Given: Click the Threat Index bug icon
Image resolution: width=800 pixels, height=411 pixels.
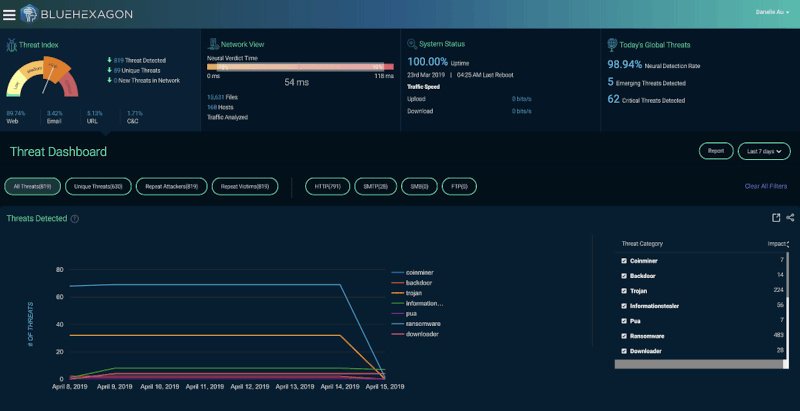Looking at the screenshot, I should 11,45.
